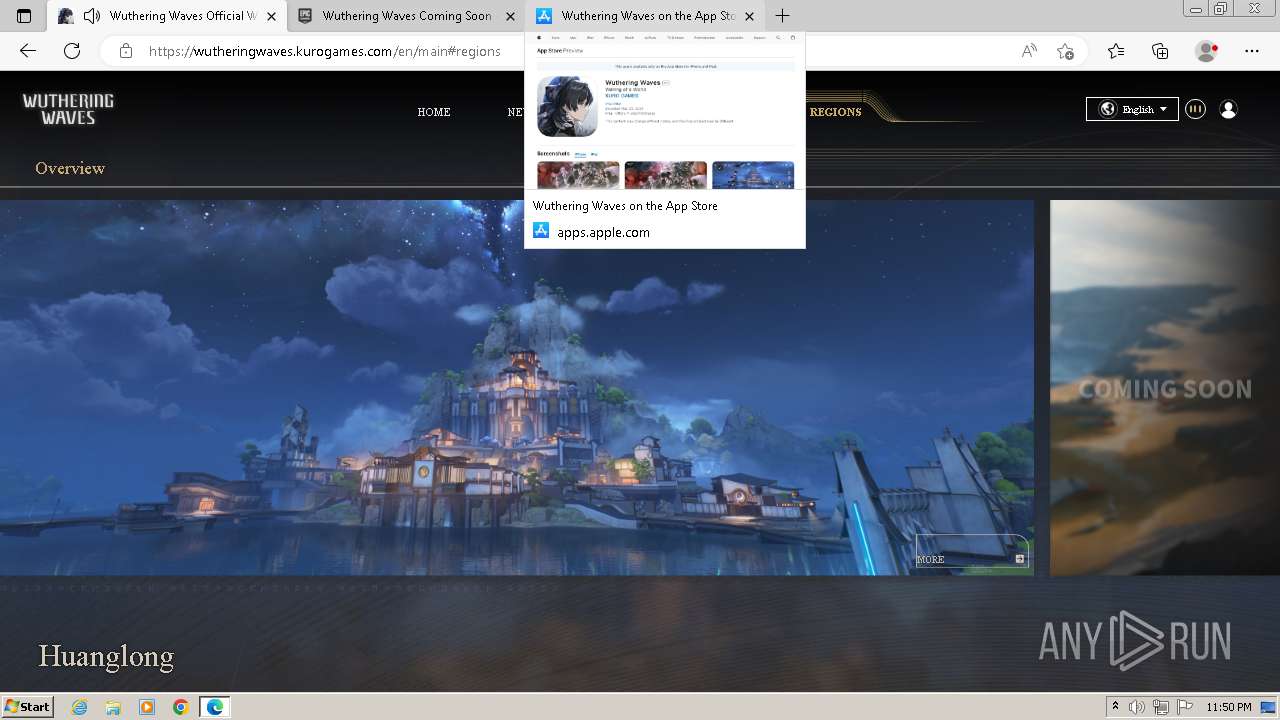Open Edge settings and more menu

[x=1252, y=51]
